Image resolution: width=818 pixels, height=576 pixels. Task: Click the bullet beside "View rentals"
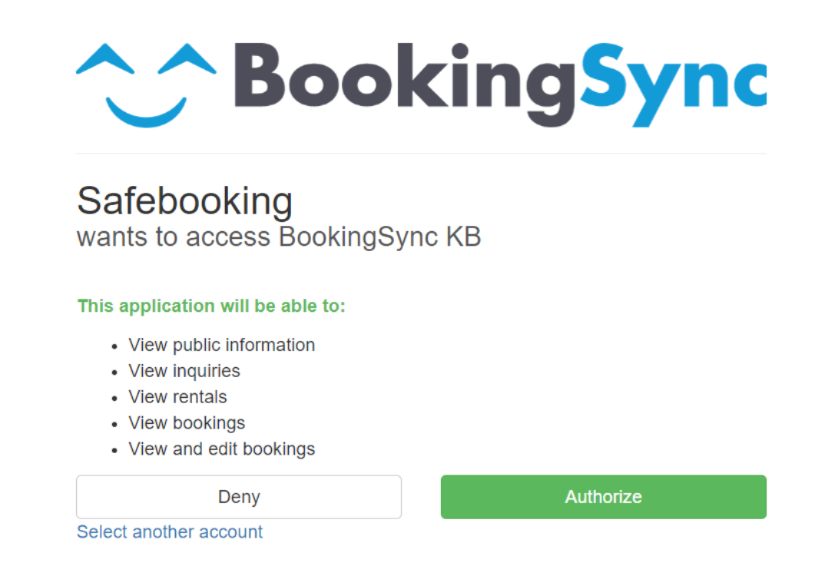click(115, 398)
